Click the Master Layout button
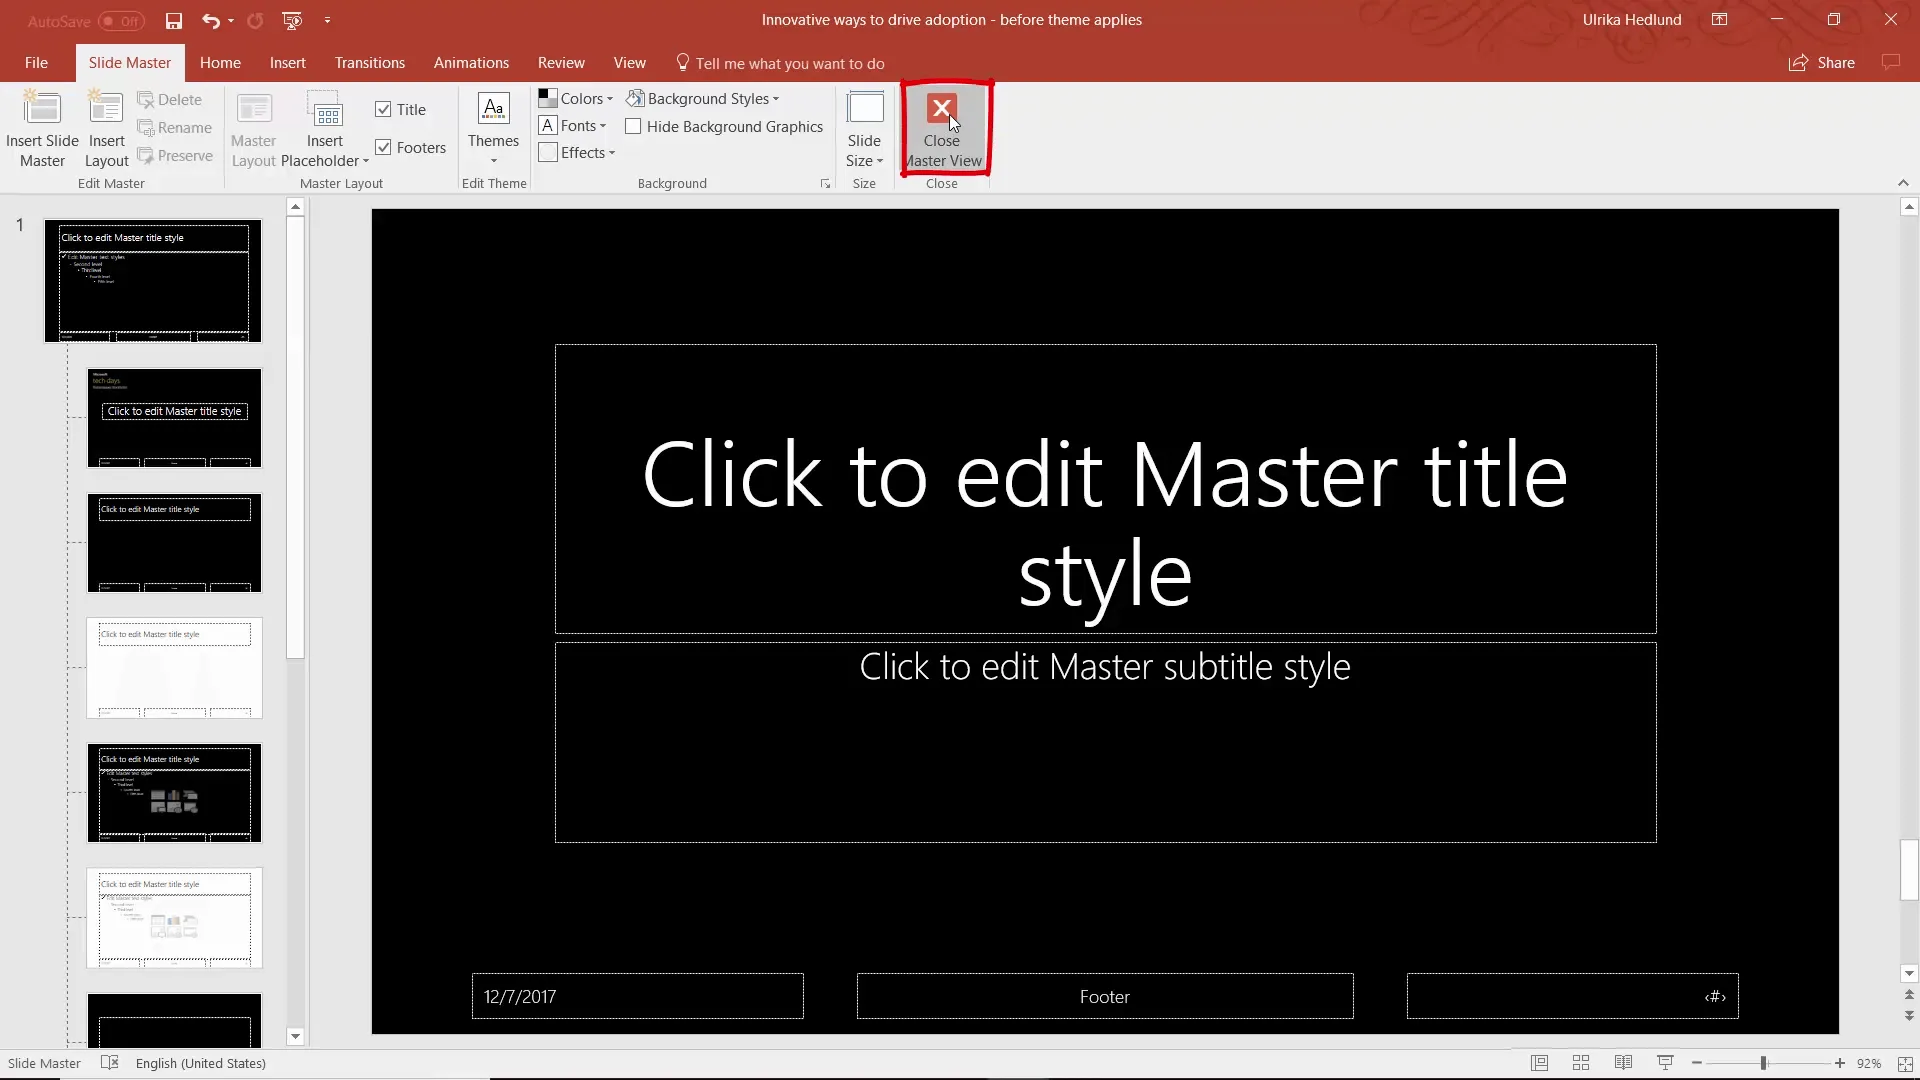 [x=253, y=130]
